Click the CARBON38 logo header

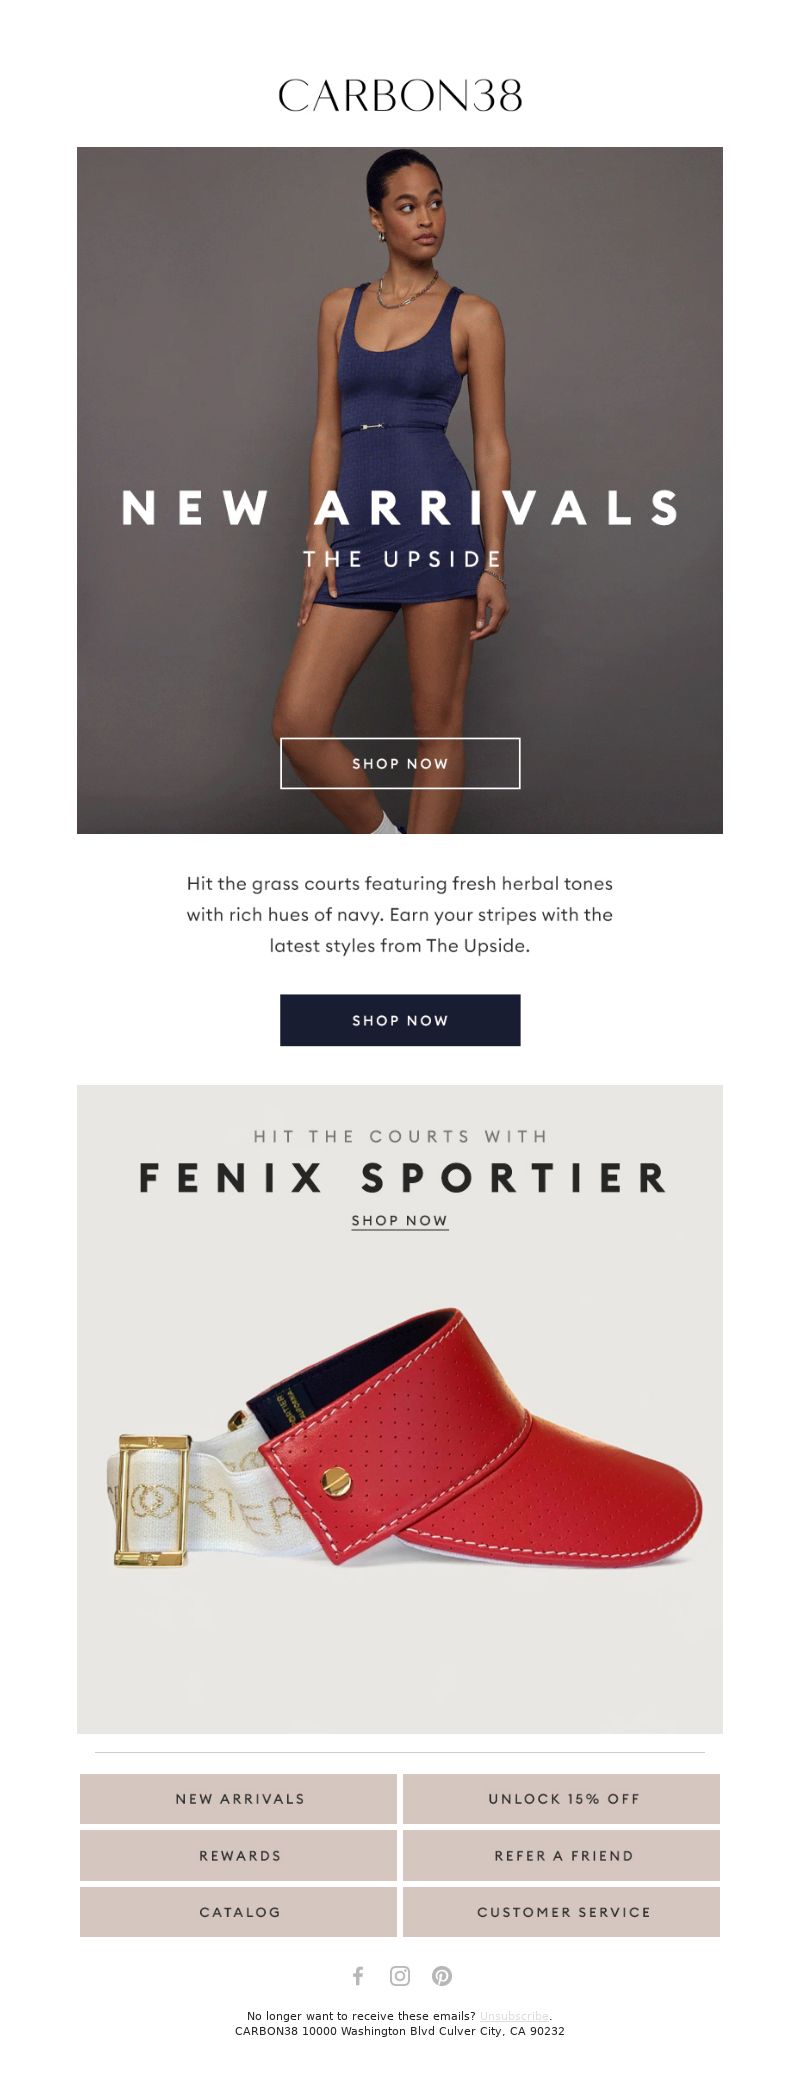click(x=400, y=96)
